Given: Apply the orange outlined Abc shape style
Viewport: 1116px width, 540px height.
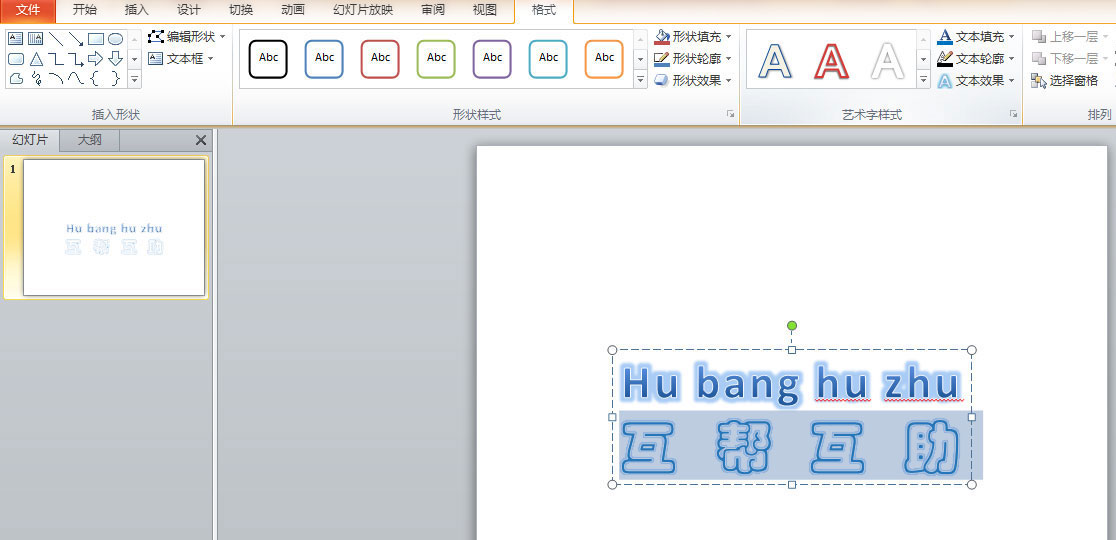Looking at the screenshot, I should [x=604, y=58].
